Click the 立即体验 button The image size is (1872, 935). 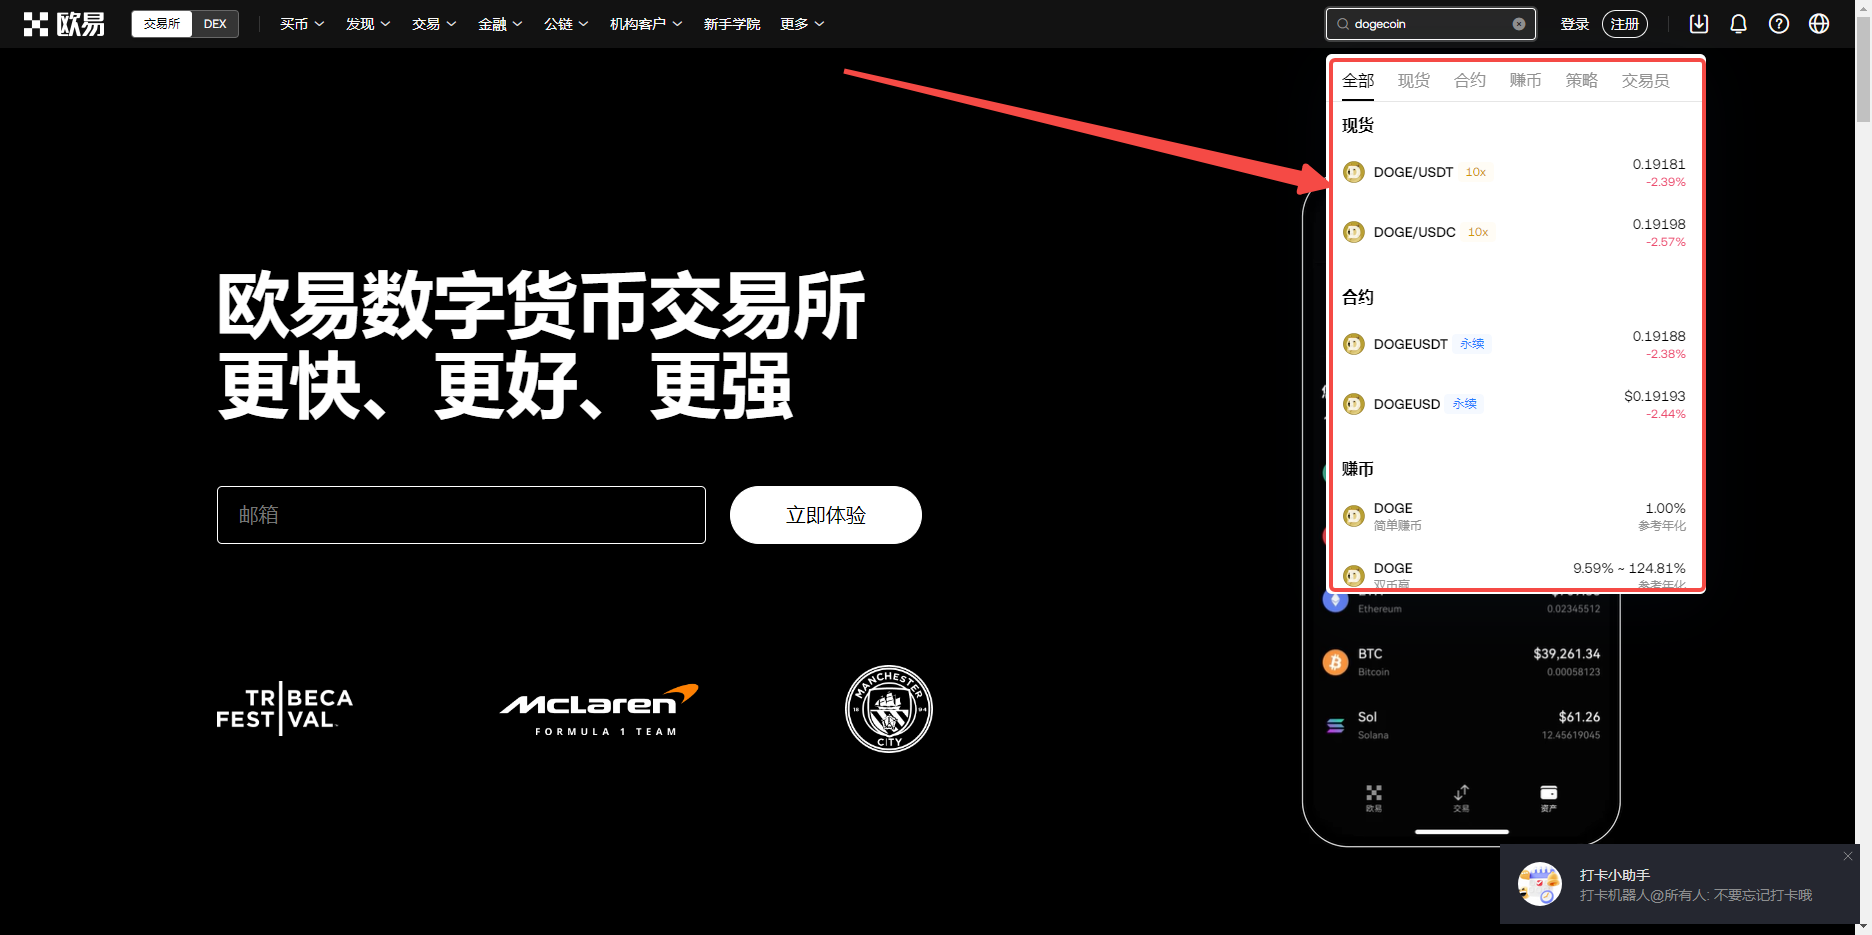(x=826, y=515)
